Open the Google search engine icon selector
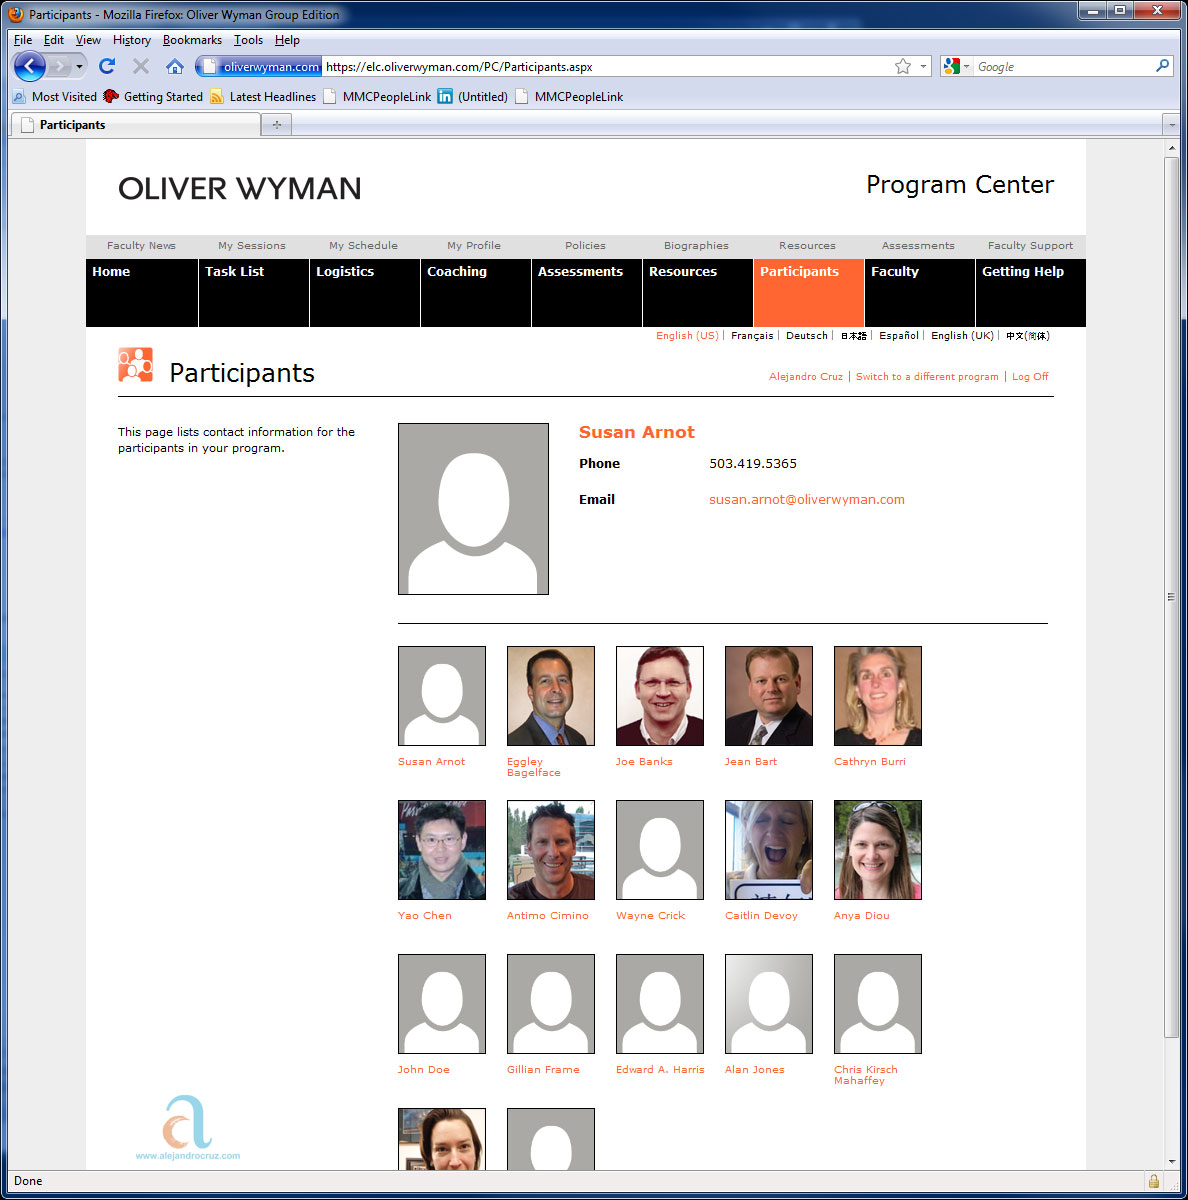 [x=956, y=66]
